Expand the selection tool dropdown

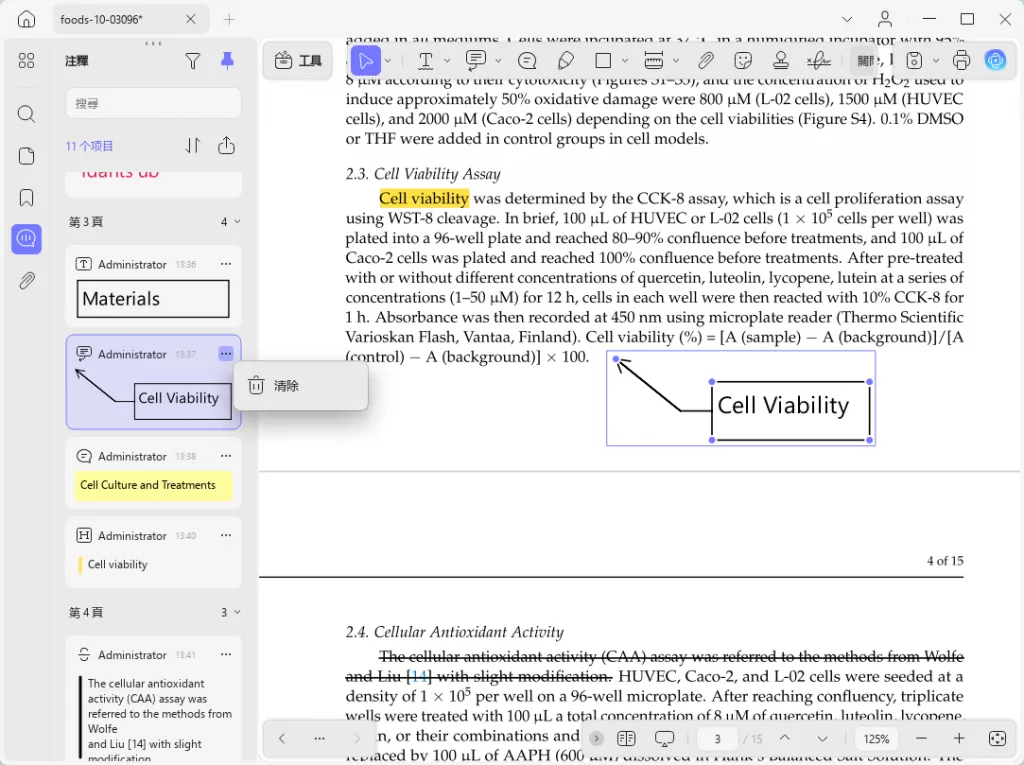coord(388,61)
